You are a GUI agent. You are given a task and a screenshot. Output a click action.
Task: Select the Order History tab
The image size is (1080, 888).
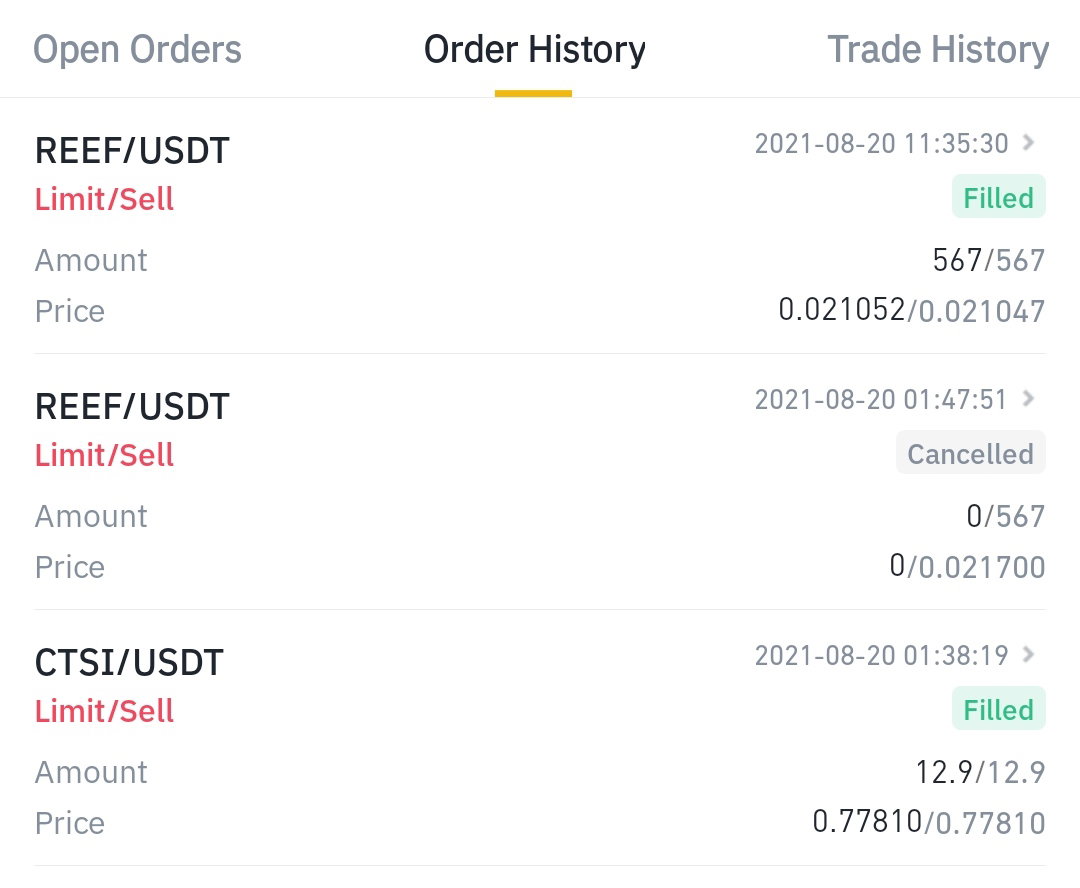tap(534, 50)
